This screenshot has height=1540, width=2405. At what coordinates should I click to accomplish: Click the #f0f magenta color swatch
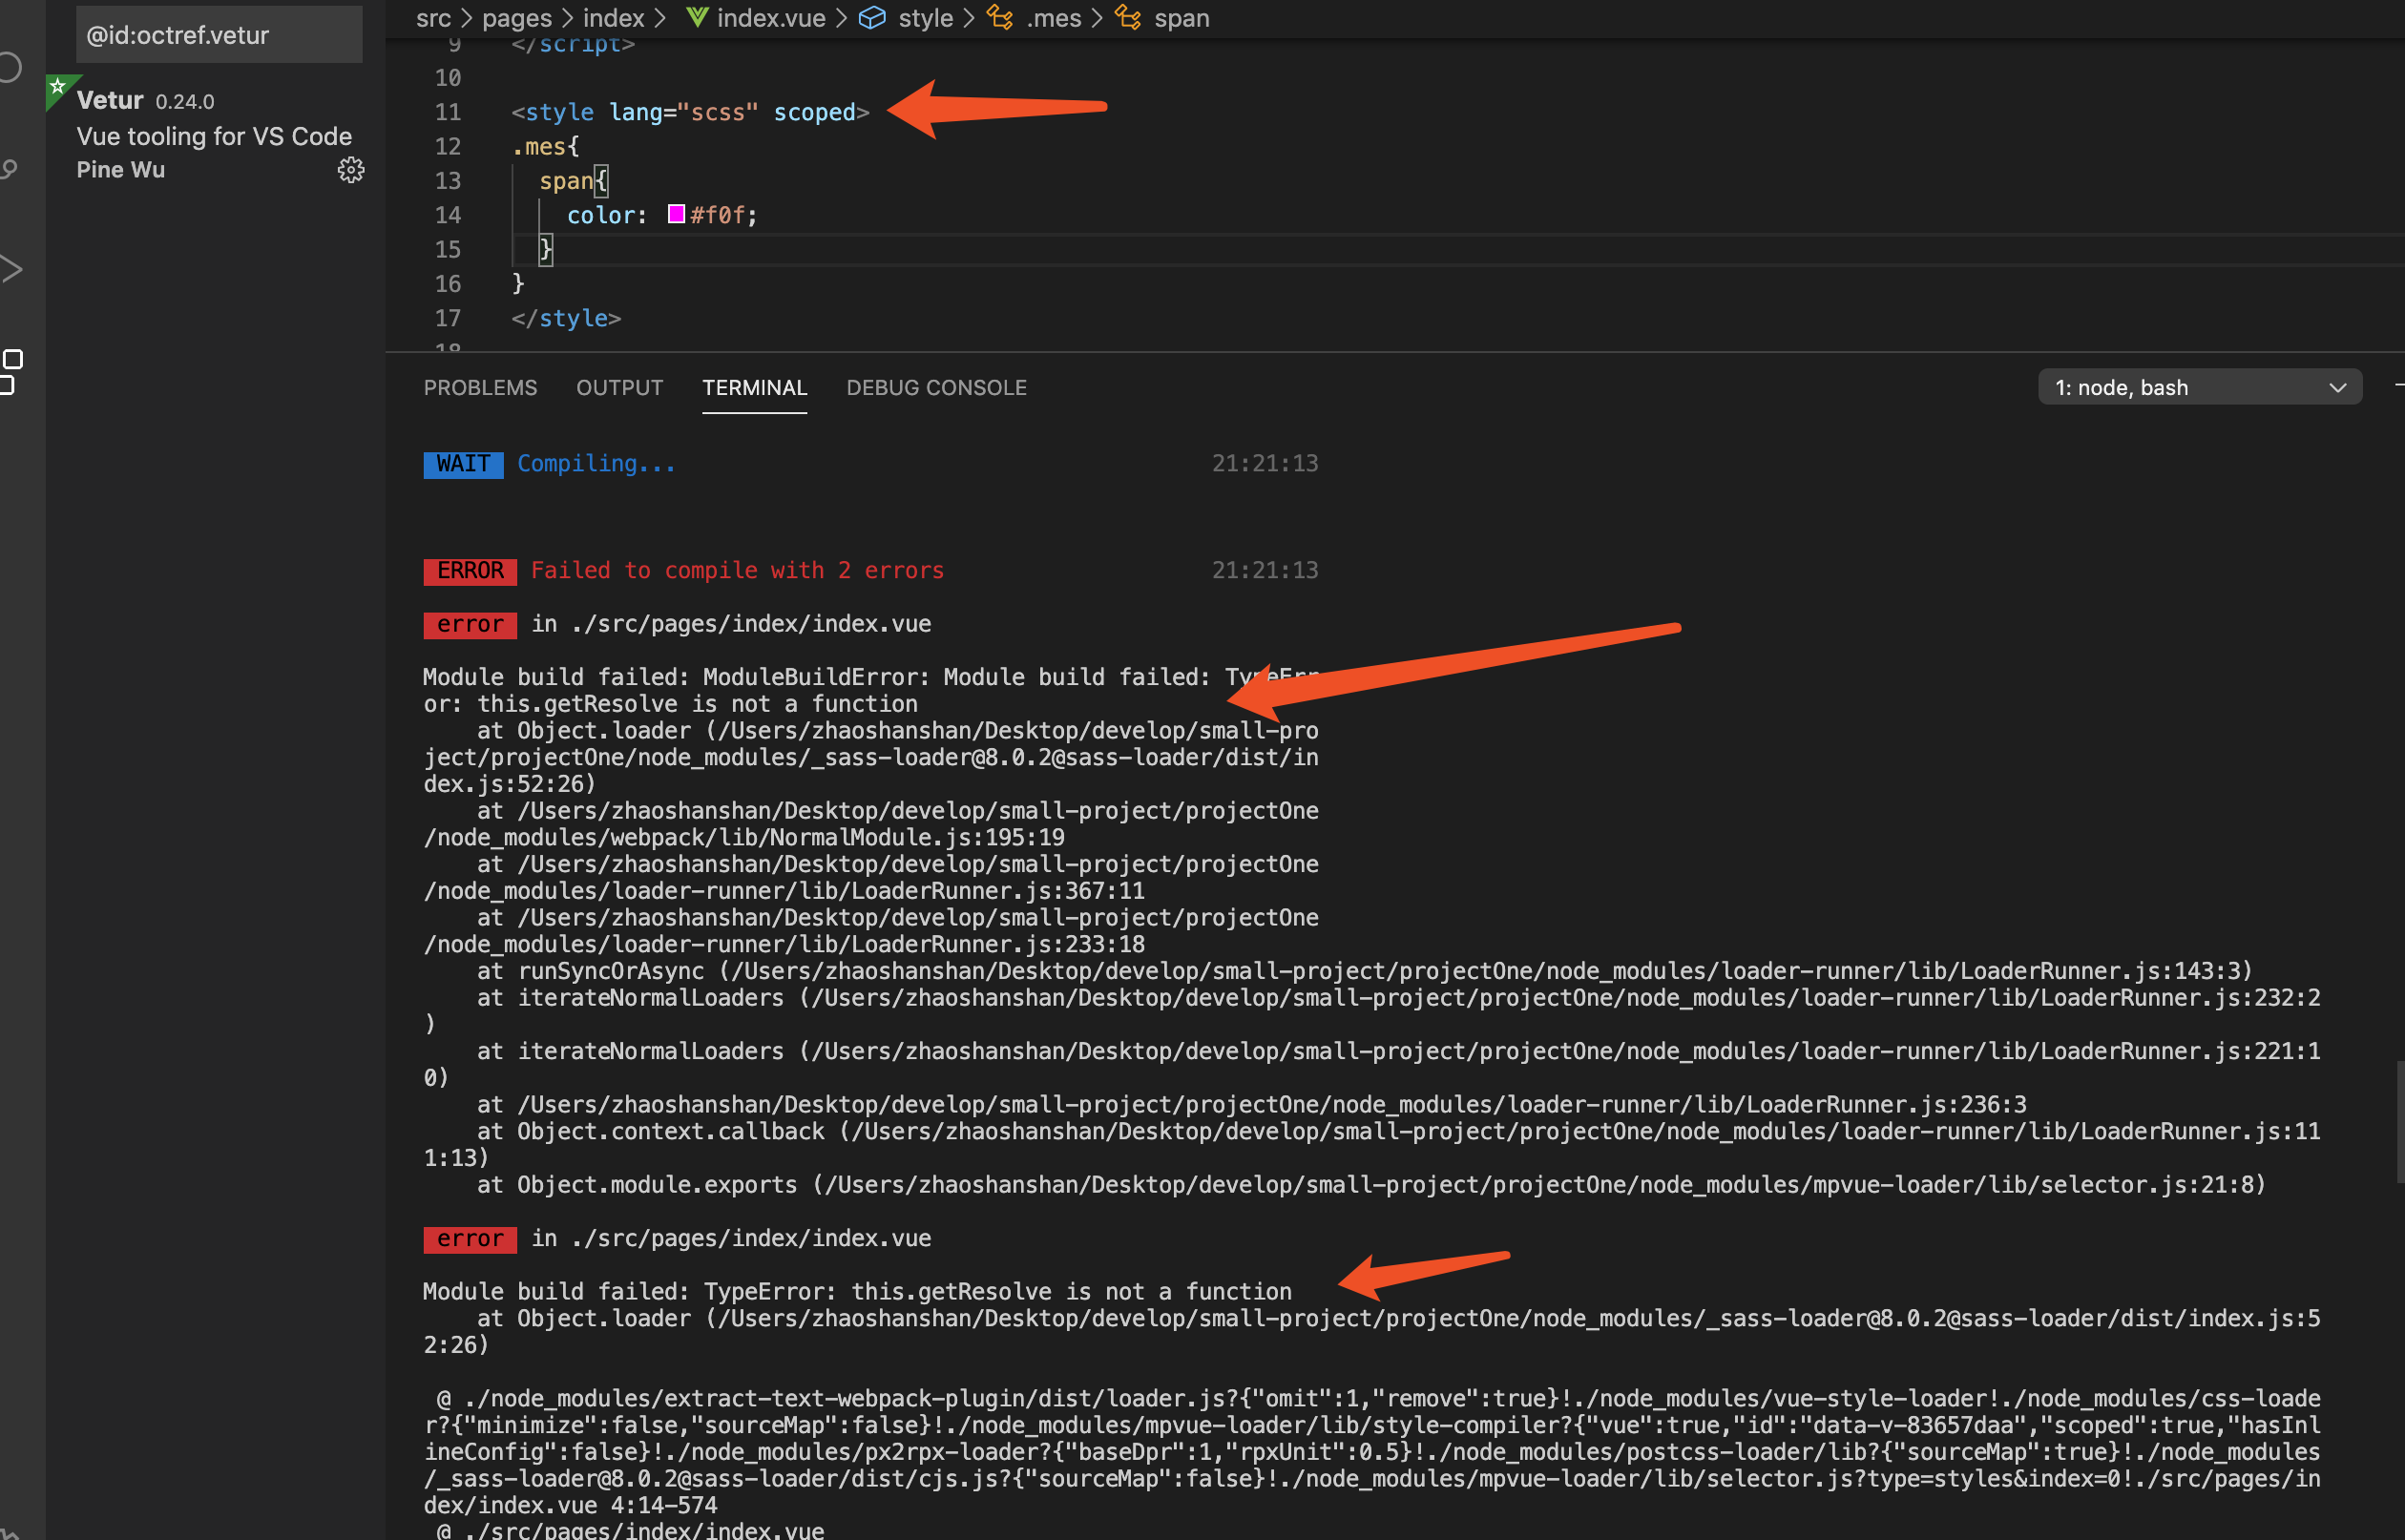[x=676, y=214]
